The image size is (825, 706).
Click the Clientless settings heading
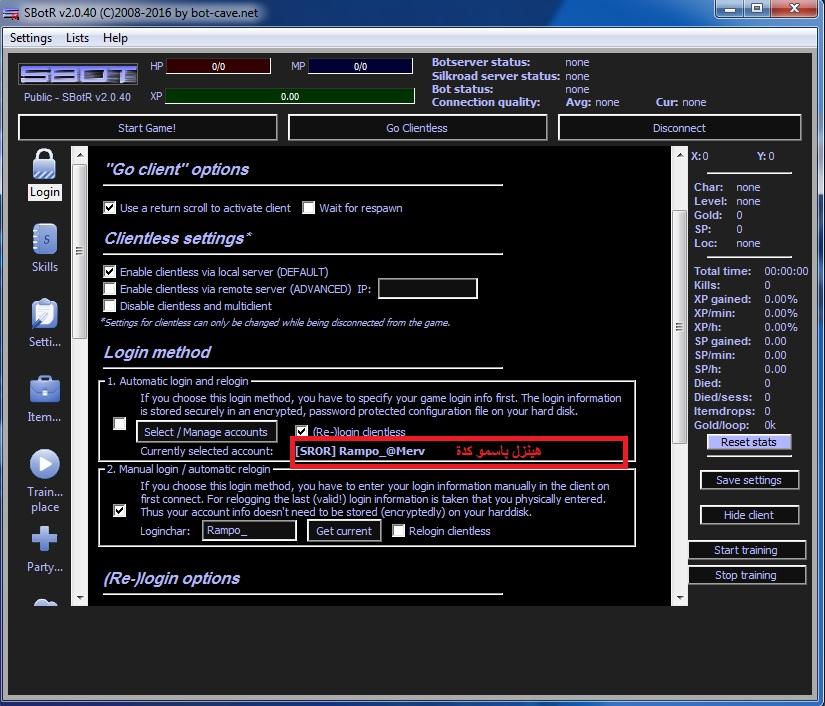pos(178,238)
